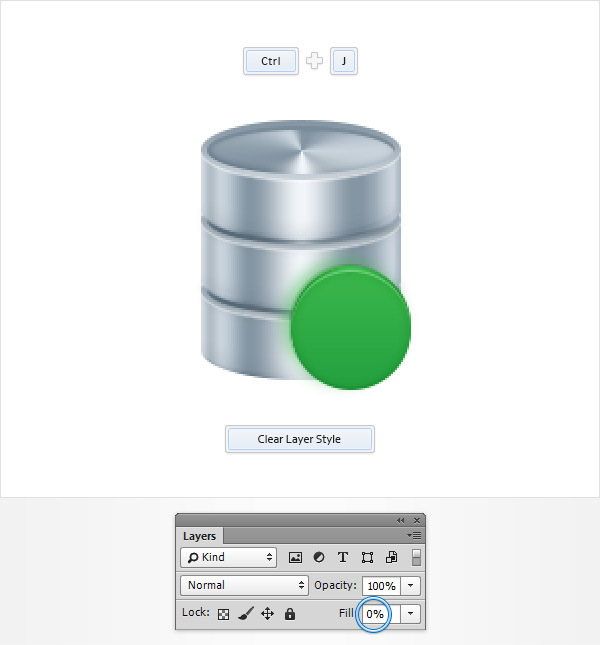Open the Kind filter type dropdown
Image resolution: width=600 pixels, height=645 pixels.
(229, 558)
